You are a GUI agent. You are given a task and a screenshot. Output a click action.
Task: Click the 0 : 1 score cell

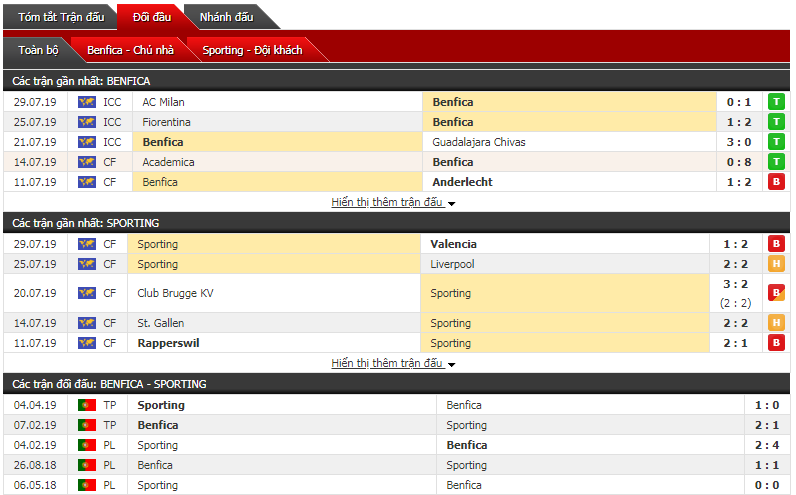coord(739,102)
